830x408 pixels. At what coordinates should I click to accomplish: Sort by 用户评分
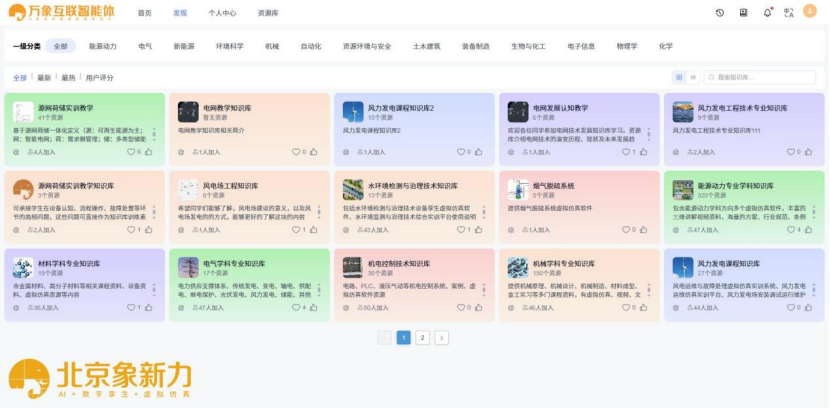click(99, 77)
